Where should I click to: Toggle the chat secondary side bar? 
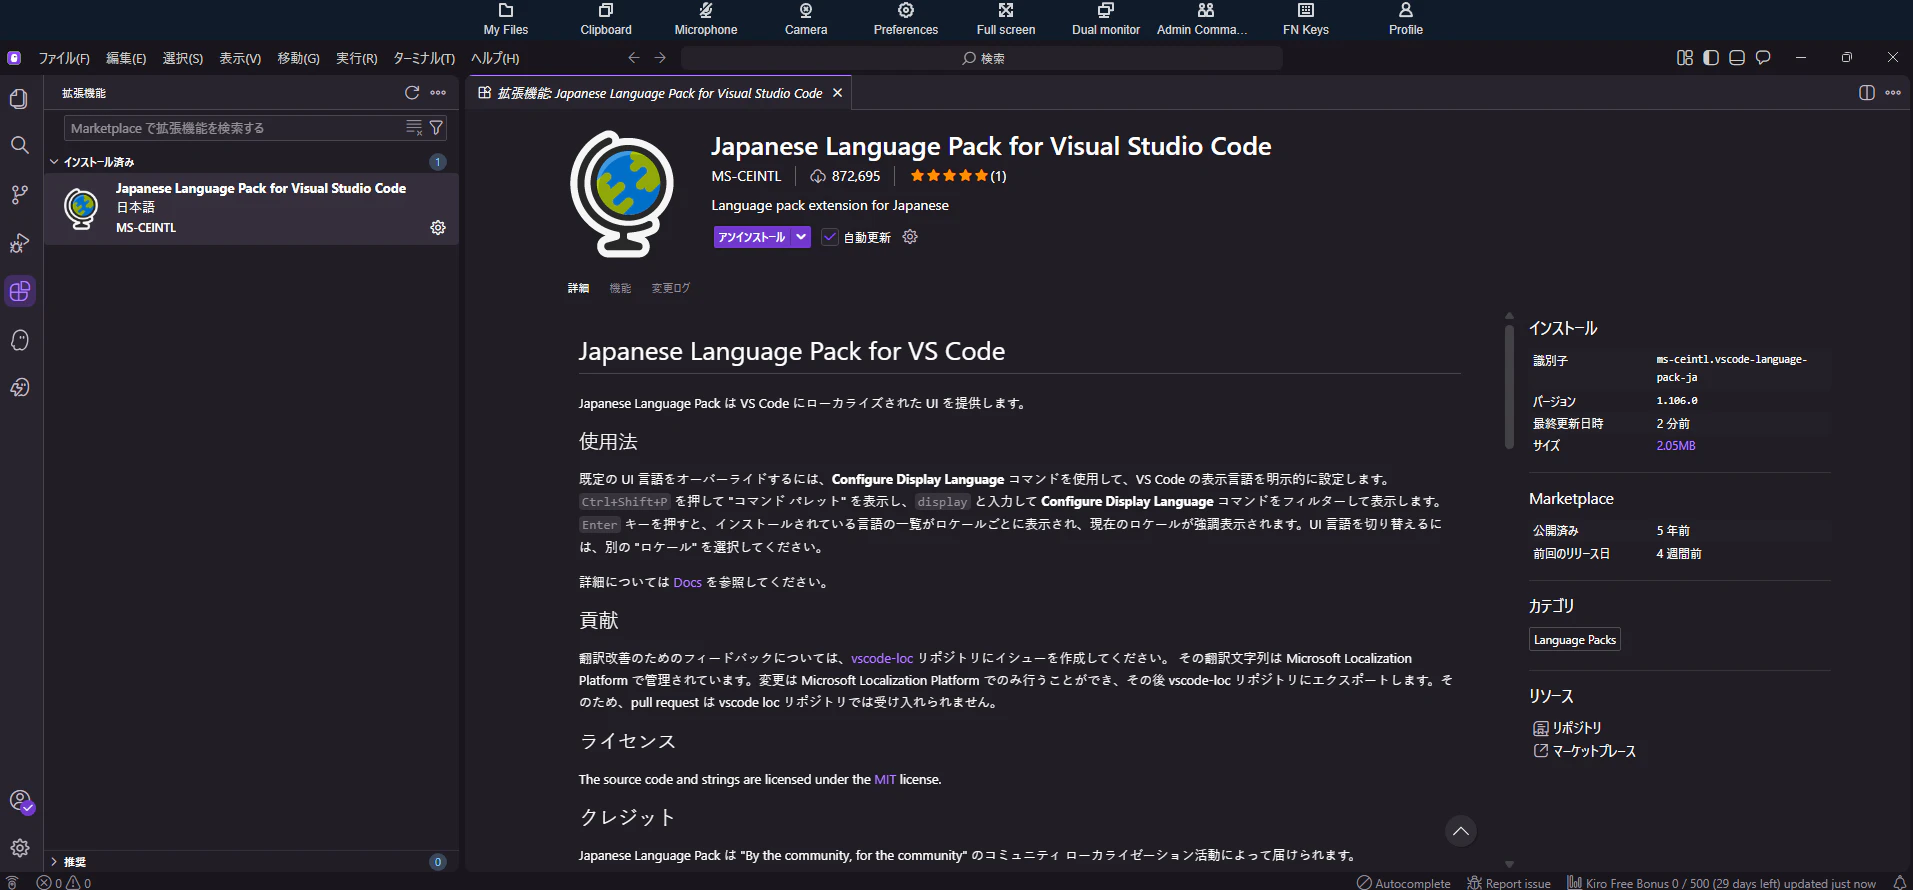coord(1763,58)
